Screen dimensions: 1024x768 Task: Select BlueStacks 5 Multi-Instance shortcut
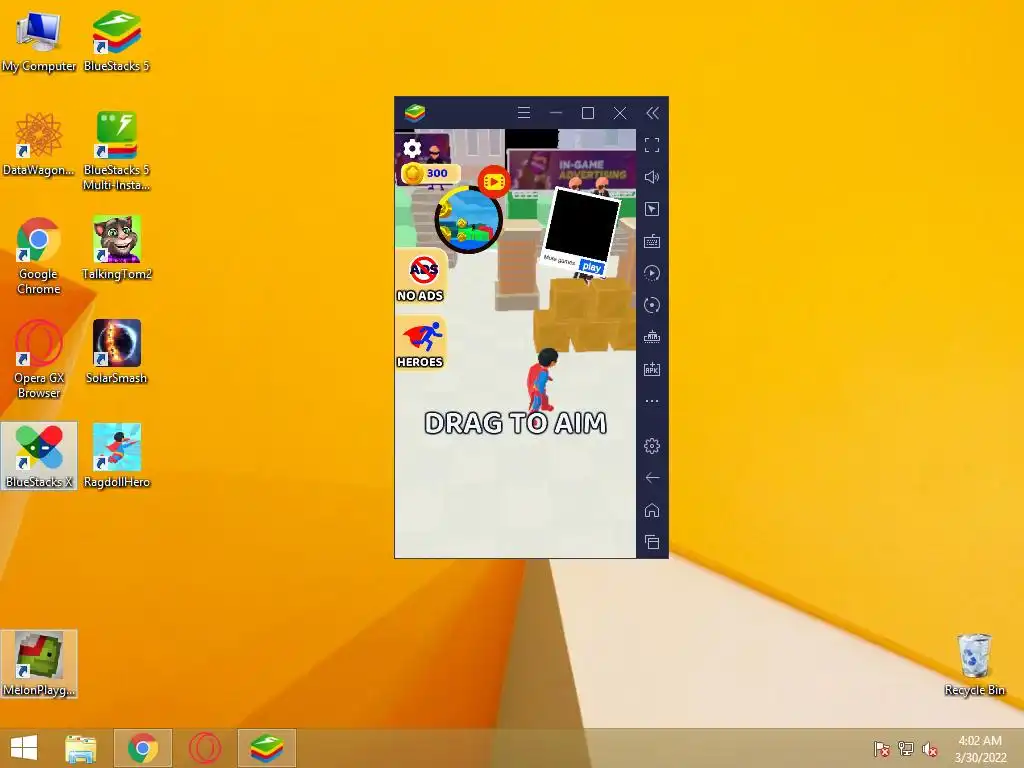116,152
